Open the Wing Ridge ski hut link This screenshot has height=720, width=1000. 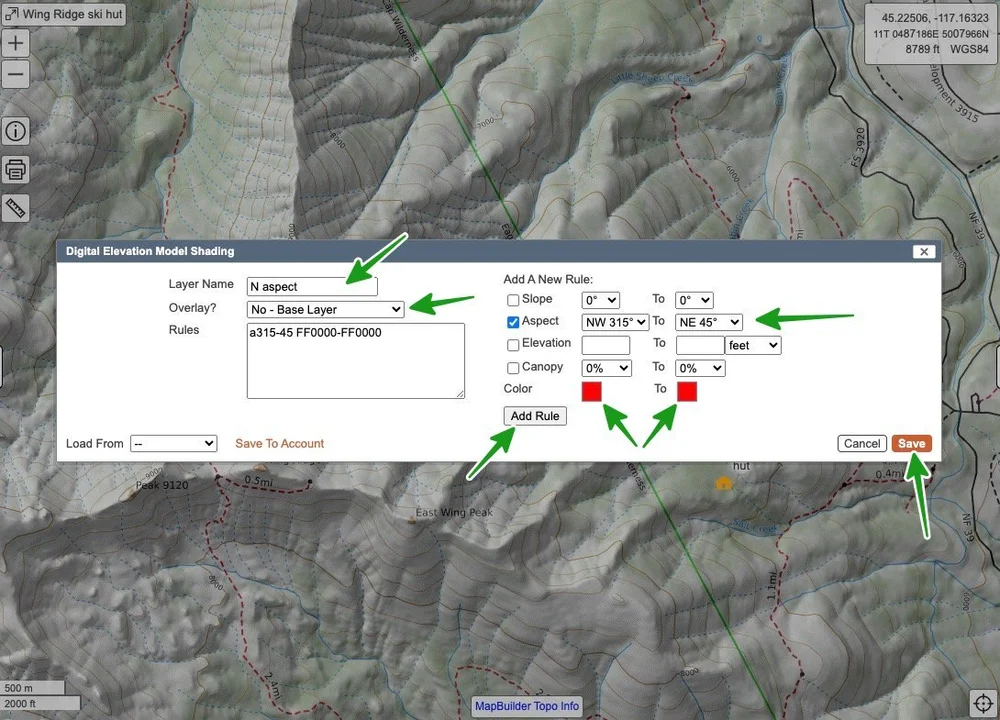coord(64,14)
